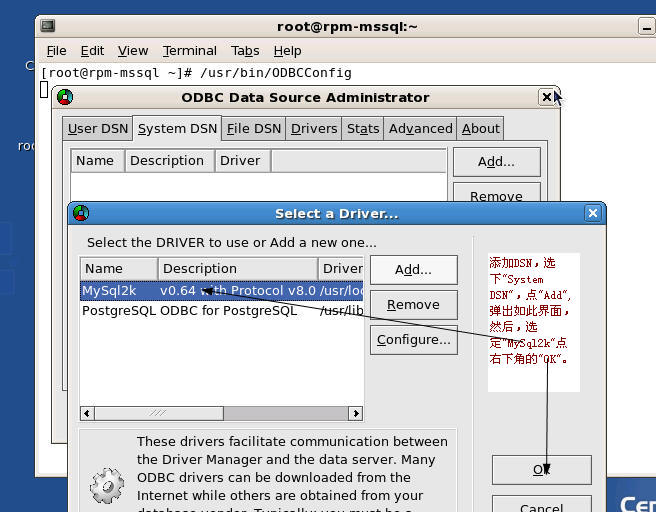
Task: Select the PostgreSQL driver row
Action: pyautogui.click(x=222, y=311)
